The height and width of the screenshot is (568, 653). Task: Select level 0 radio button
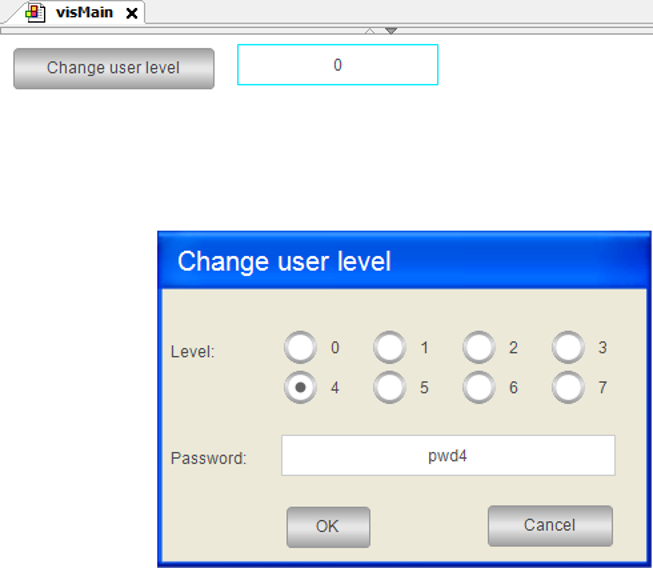(x=300, y=348)
